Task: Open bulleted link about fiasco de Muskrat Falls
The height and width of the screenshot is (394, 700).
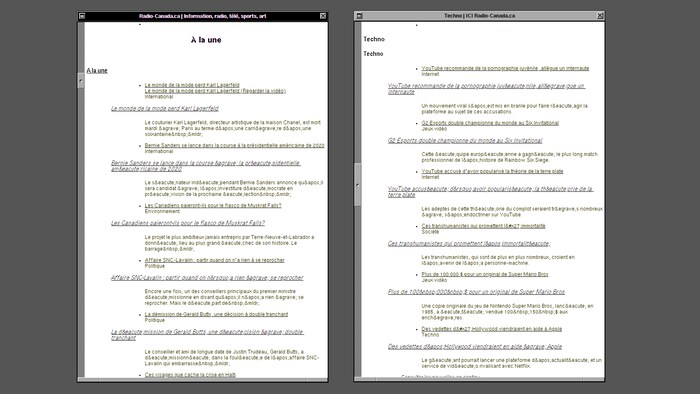Action: point(213,206)
